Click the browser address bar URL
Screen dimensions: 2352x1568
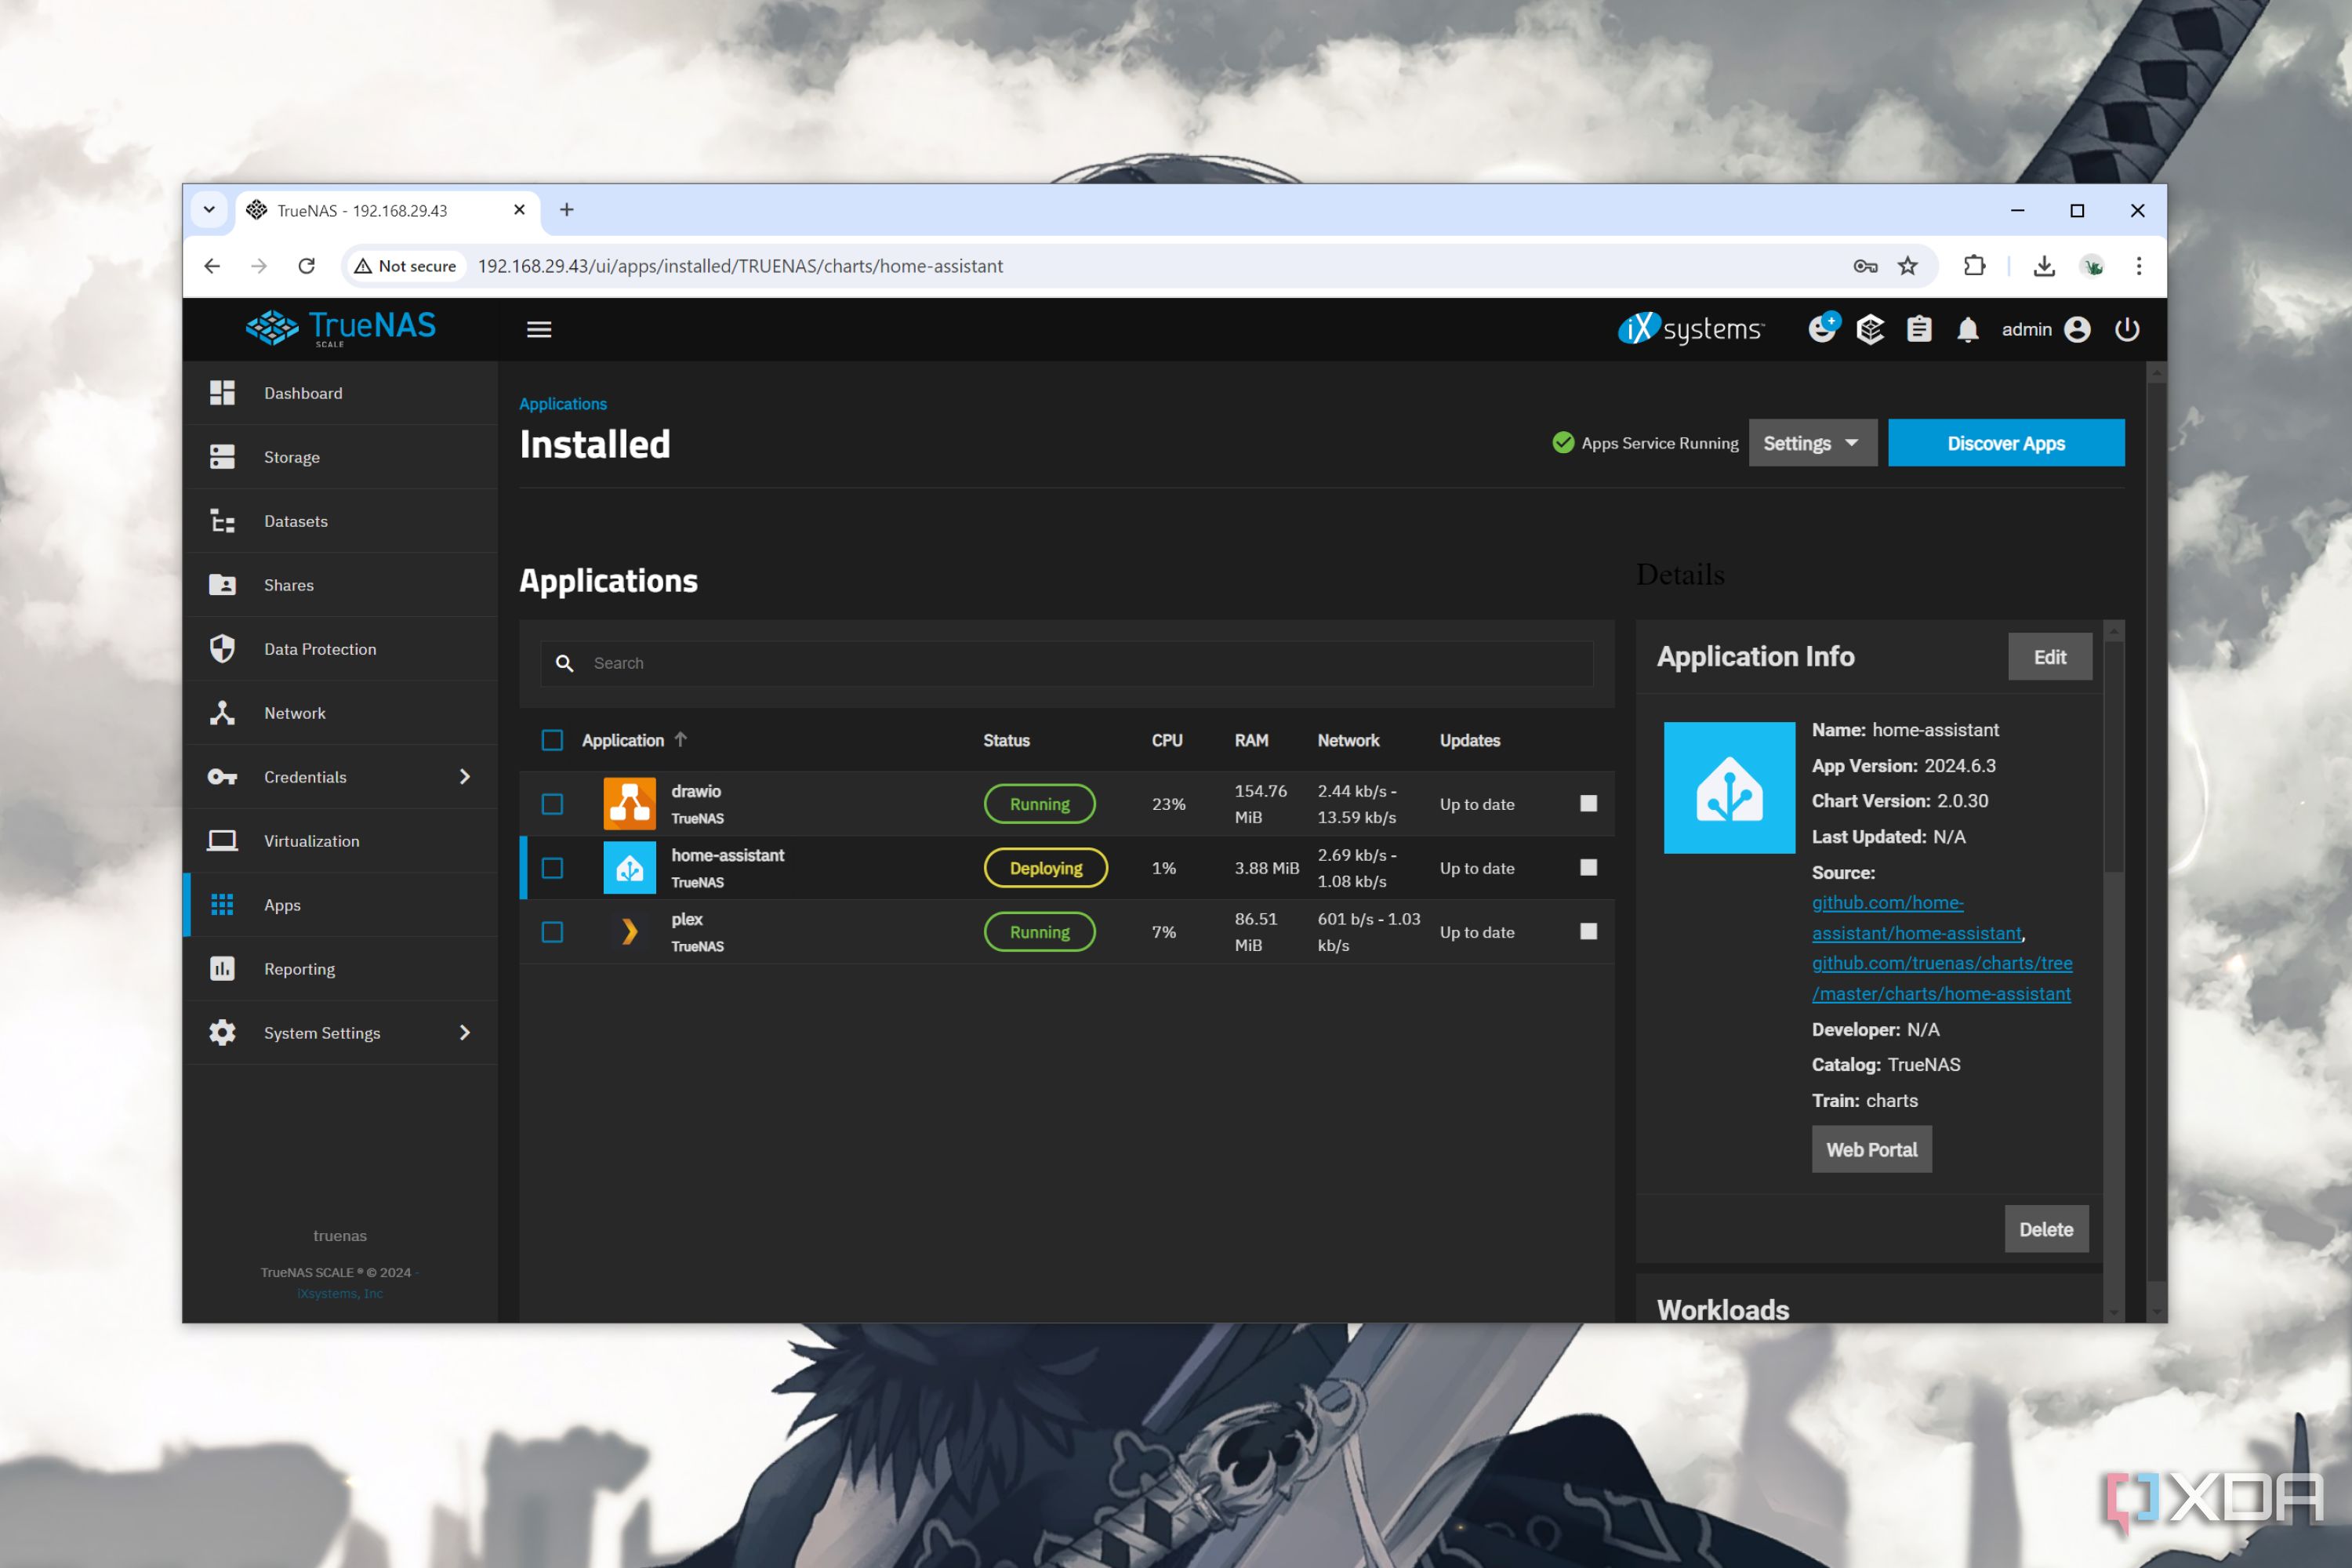pyautogui.click(x=740, y=266)
